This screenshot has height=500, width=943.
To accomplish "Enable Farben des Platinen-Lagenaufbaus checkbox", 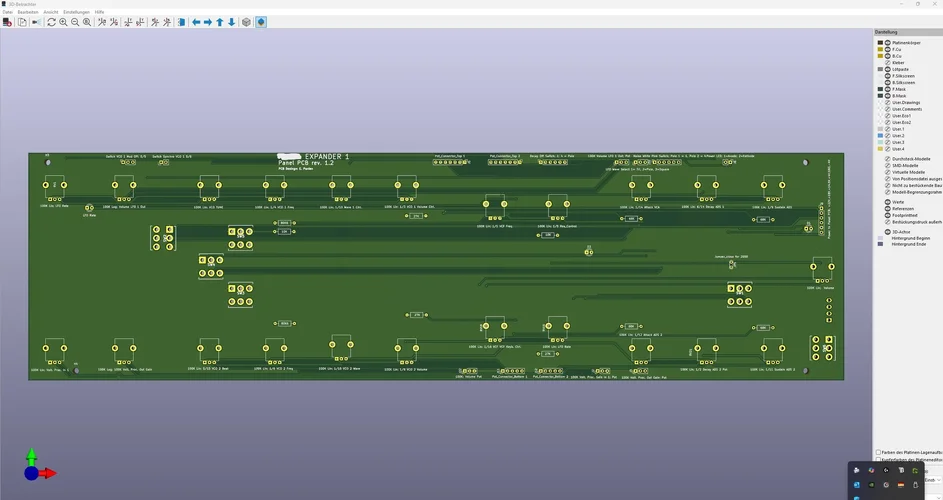I will tap(879, 452).
